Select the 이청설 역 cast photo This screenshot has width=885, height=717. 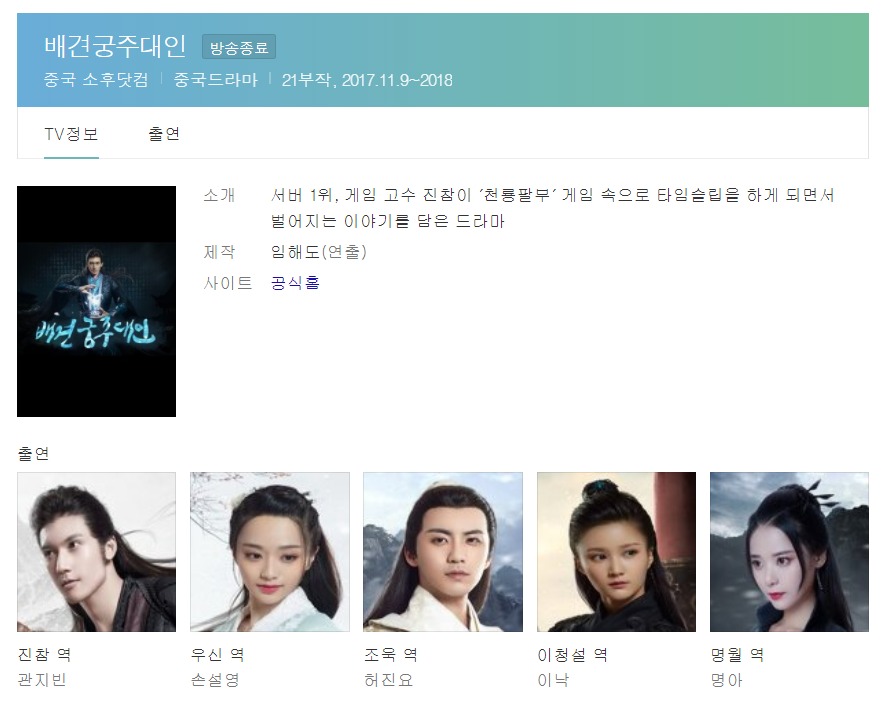coord(616,552)
